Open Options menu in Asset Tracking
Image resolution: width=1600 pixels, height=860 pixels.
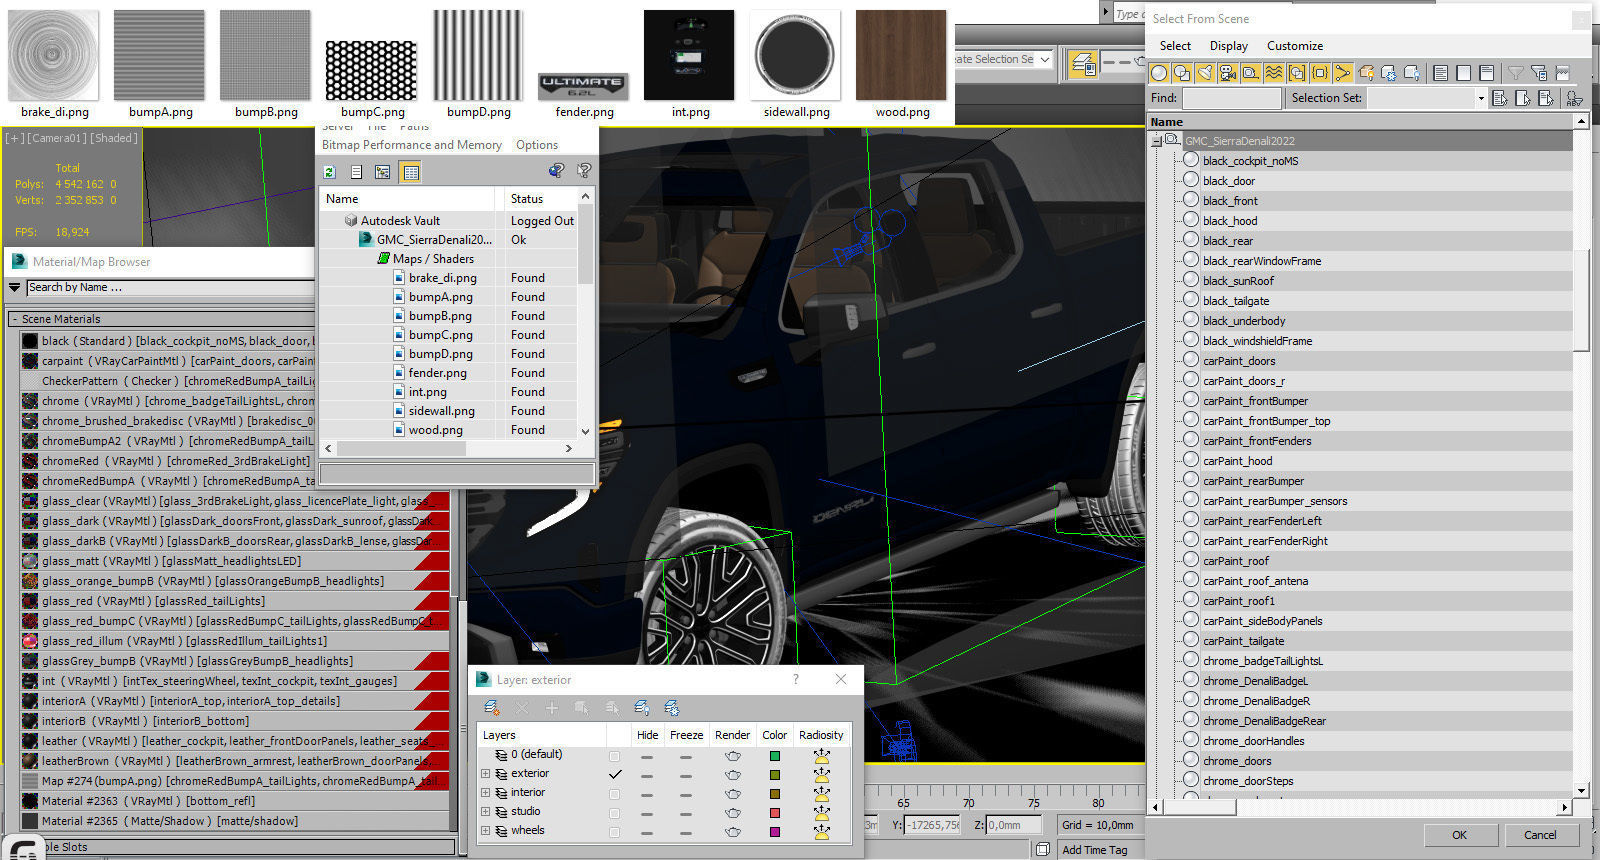click(537, 145)
